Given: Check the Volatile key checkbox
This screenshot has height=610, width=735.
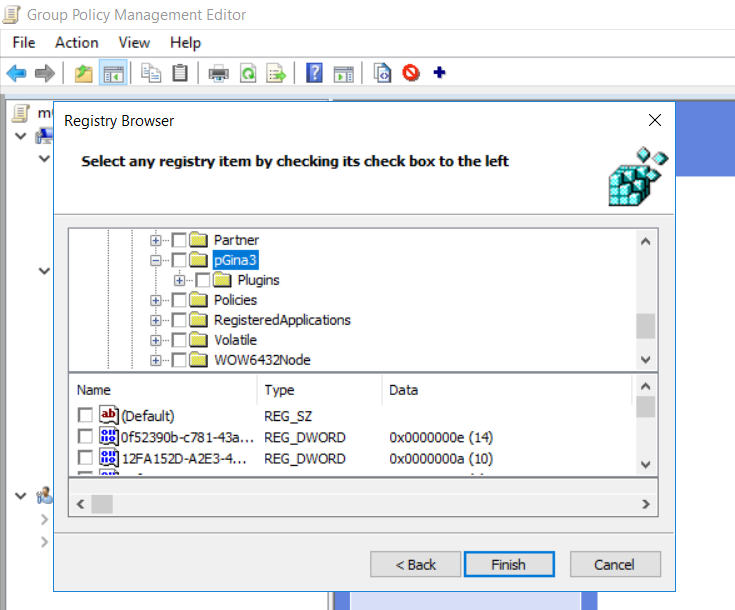Looking at the screenshot, I should point(179,340).
